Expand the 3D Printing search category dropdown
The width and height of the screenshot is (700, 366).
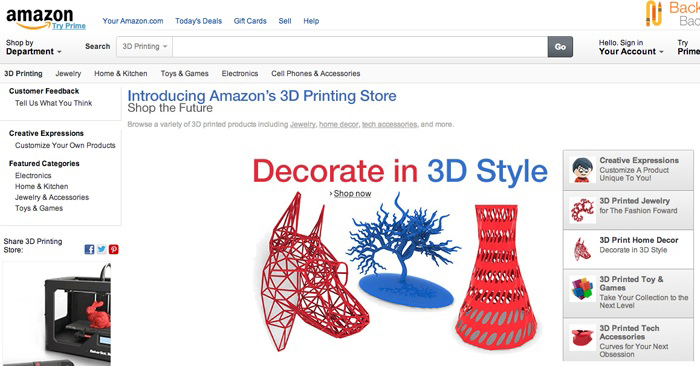tap(145, 46)
